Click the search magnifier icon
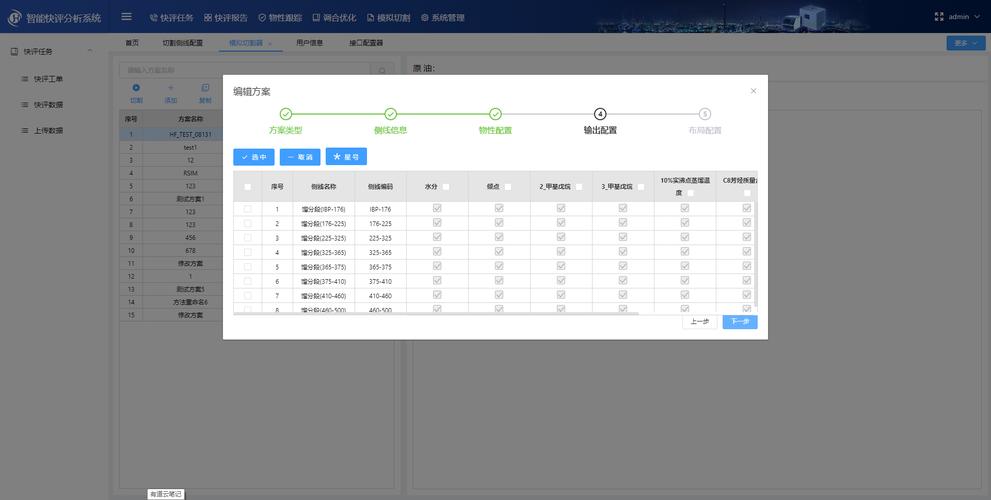 [382, 71]
